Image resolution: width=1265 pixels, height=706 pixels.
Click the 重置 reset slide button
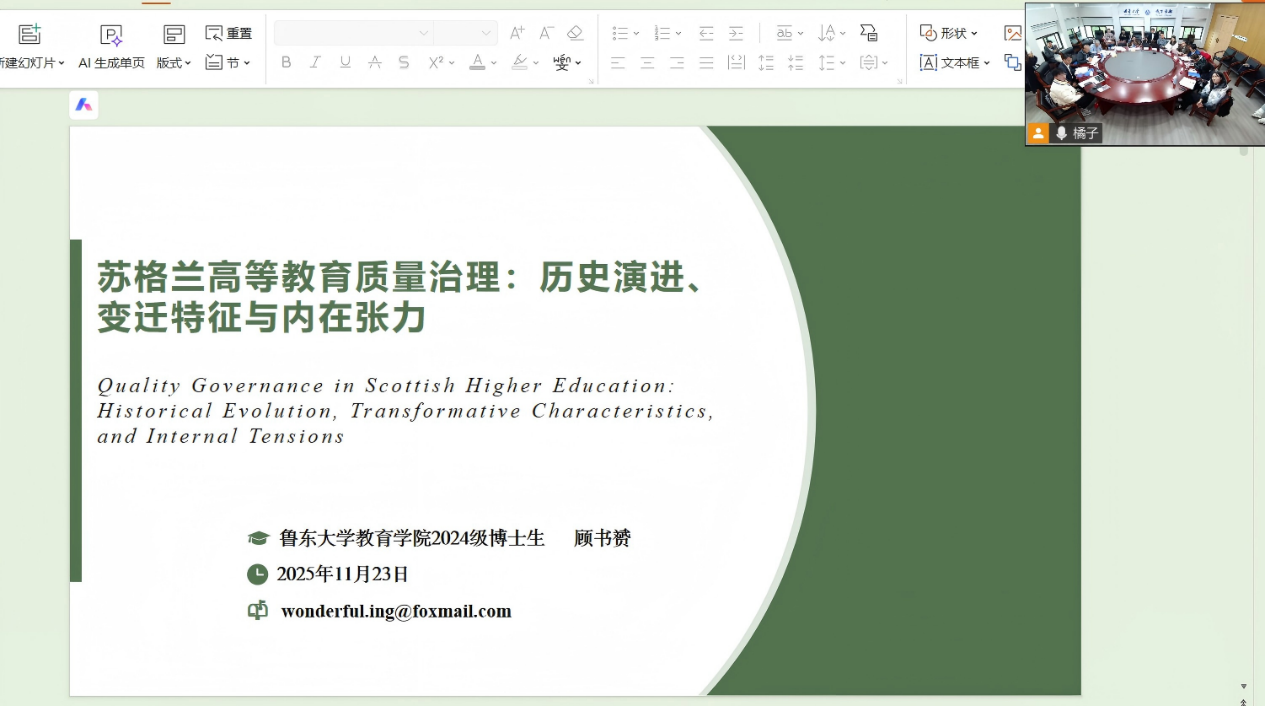pyautogui.click(x=229, y=33)
